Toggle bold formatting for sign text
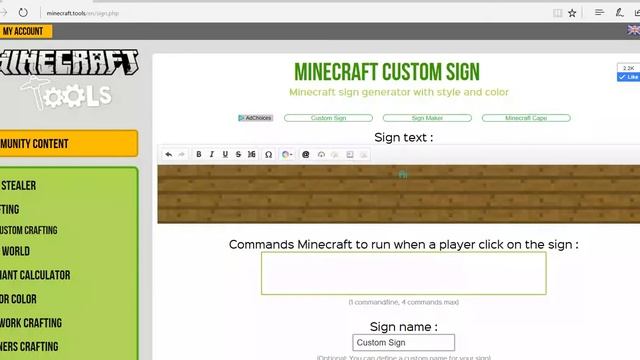 [199, 154]
